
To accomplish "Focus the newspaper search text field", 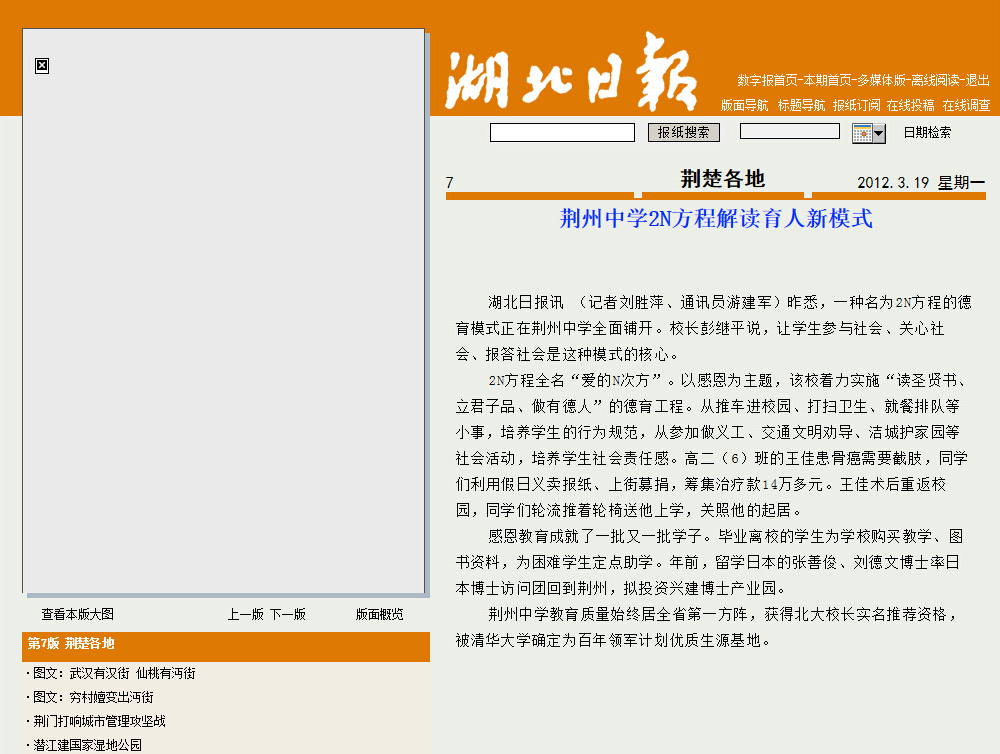I will pos(562,132).
